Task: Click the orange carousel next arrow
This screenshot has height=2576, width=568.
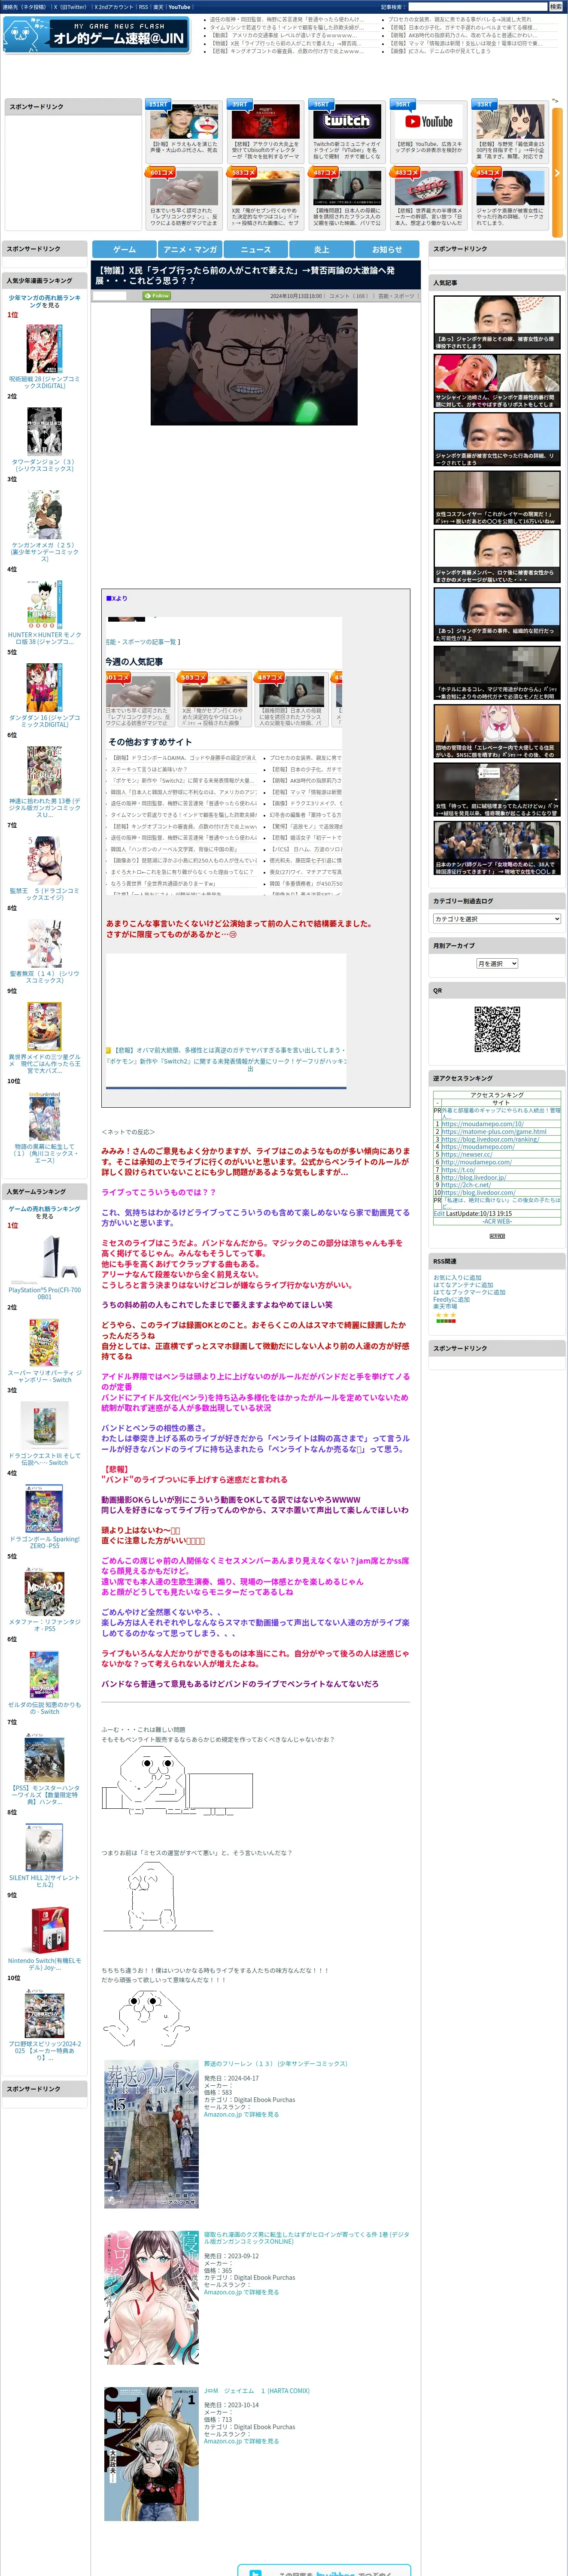Action: (557, 172)
